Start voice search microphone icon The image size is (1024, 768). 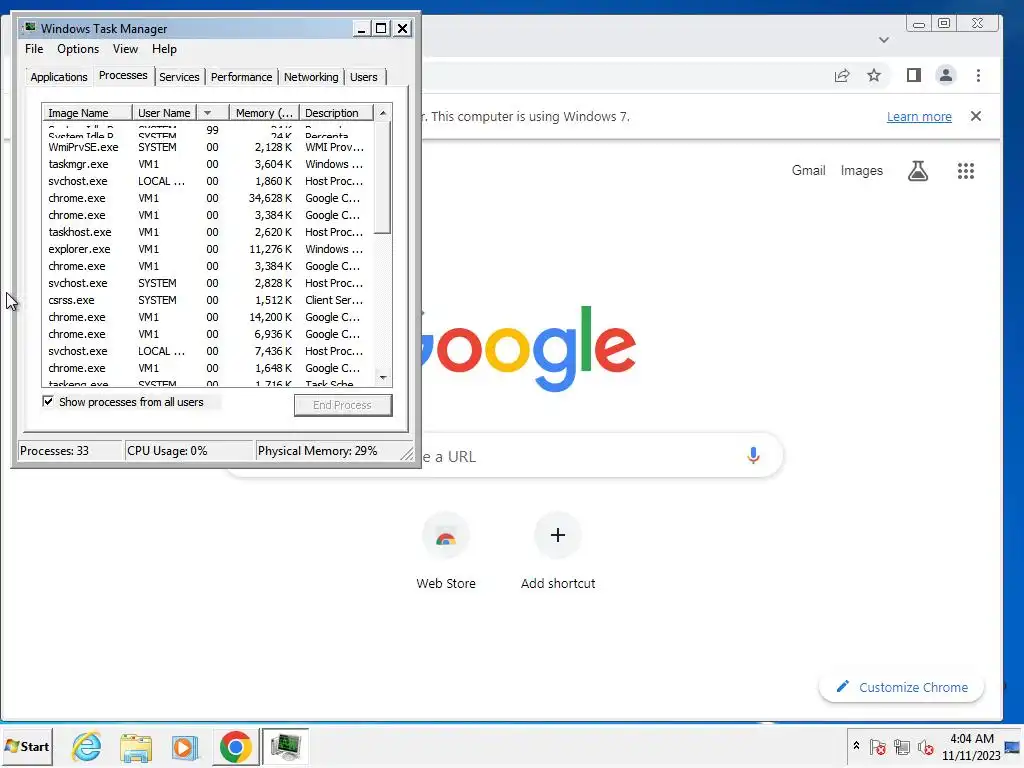click(x=753, y=455)
